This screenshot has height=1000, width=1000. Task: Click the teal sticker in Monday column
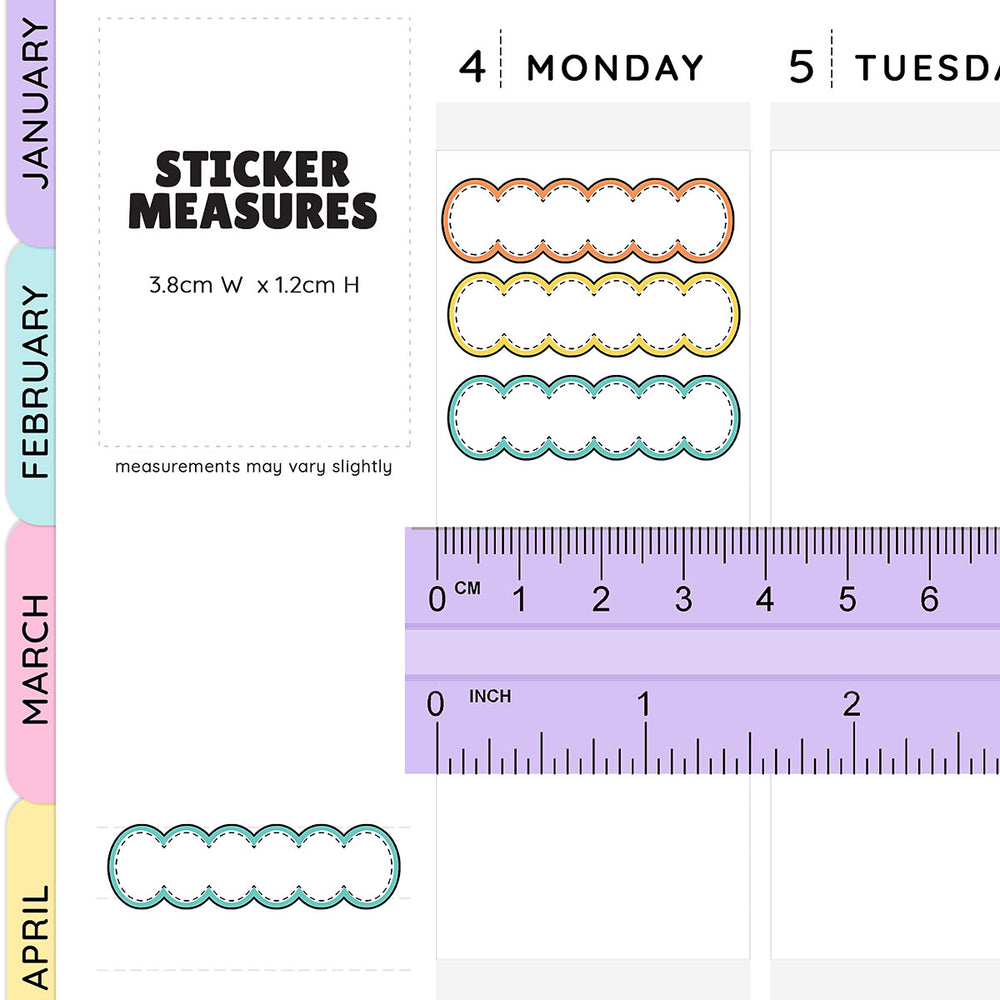point(594,417)
